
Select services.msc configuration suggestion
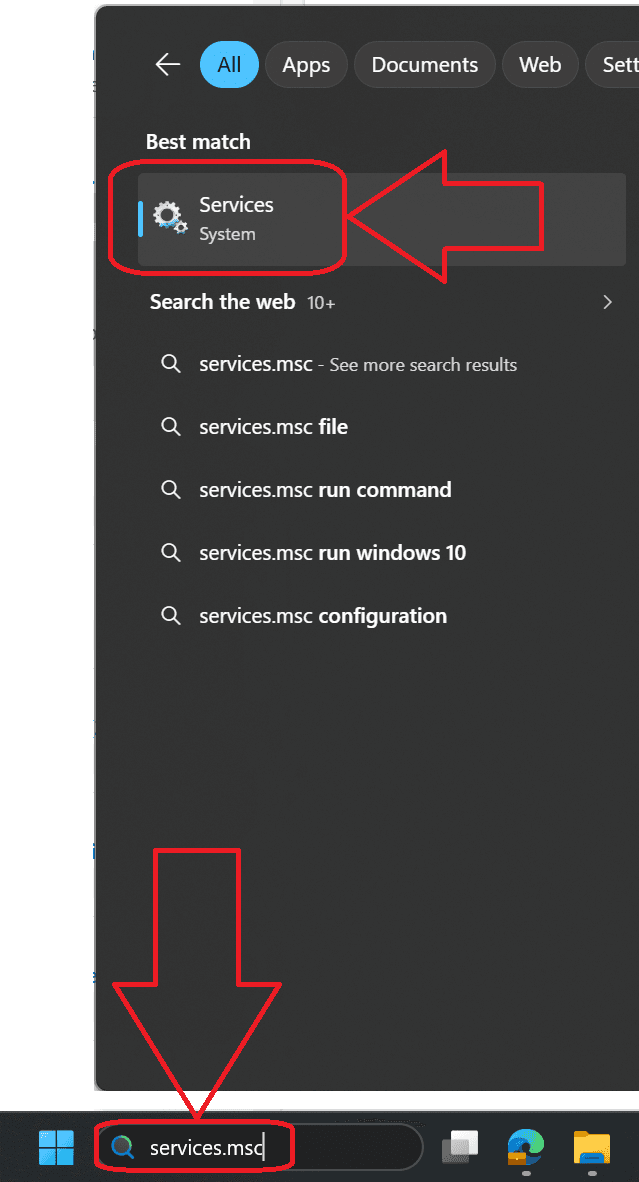pyautogui.click(x=322, y=615)
